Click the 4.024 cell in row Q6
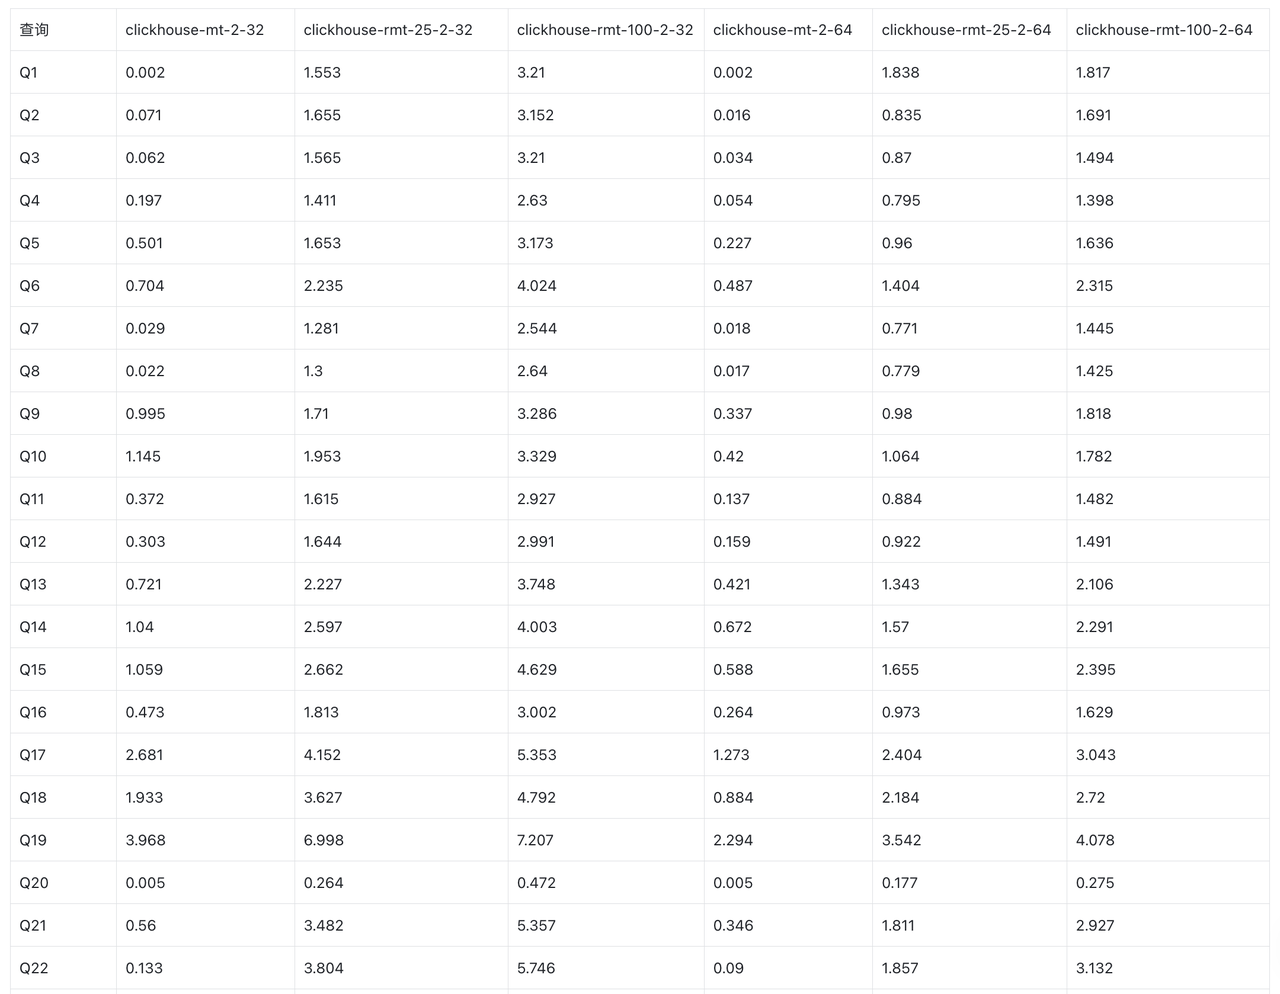 click(x=535, y=286)
